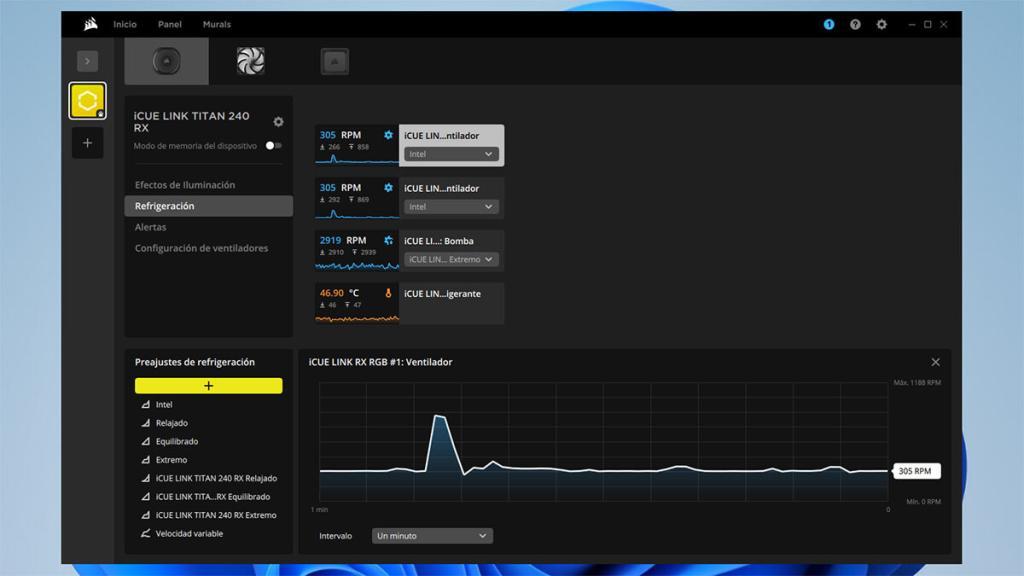Viewport: 1024px width, 576px height.
Task: Open the help question mark icon
Action: 855,24
